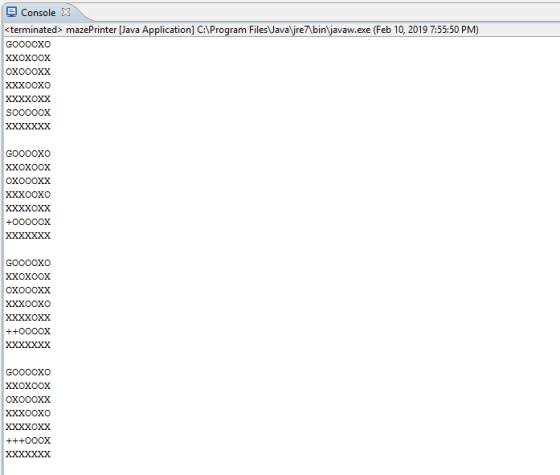Viewport: 560px width, 475px height.
Task: Click the XXXXXXX row ending the last maze
Action: click(x=28, y=454)
